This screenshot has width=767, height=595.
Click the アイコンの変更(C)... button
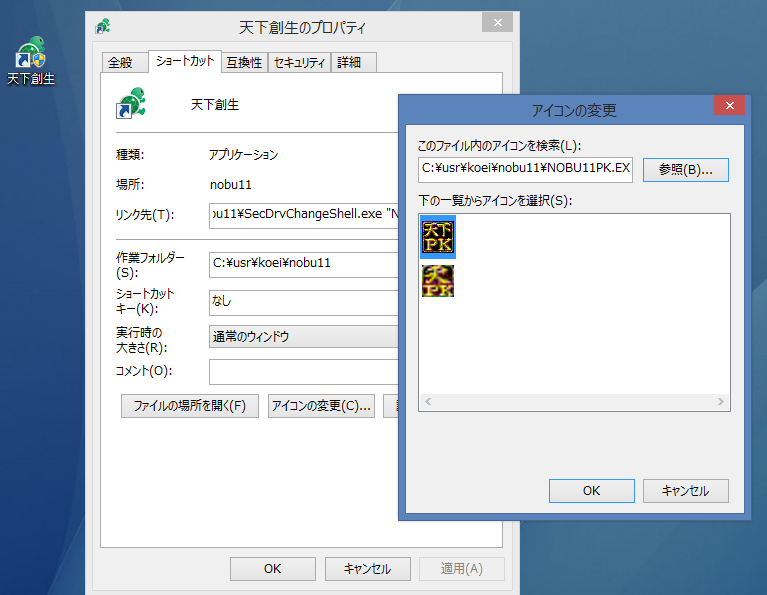pyautogui.click(x=321, y=406)
